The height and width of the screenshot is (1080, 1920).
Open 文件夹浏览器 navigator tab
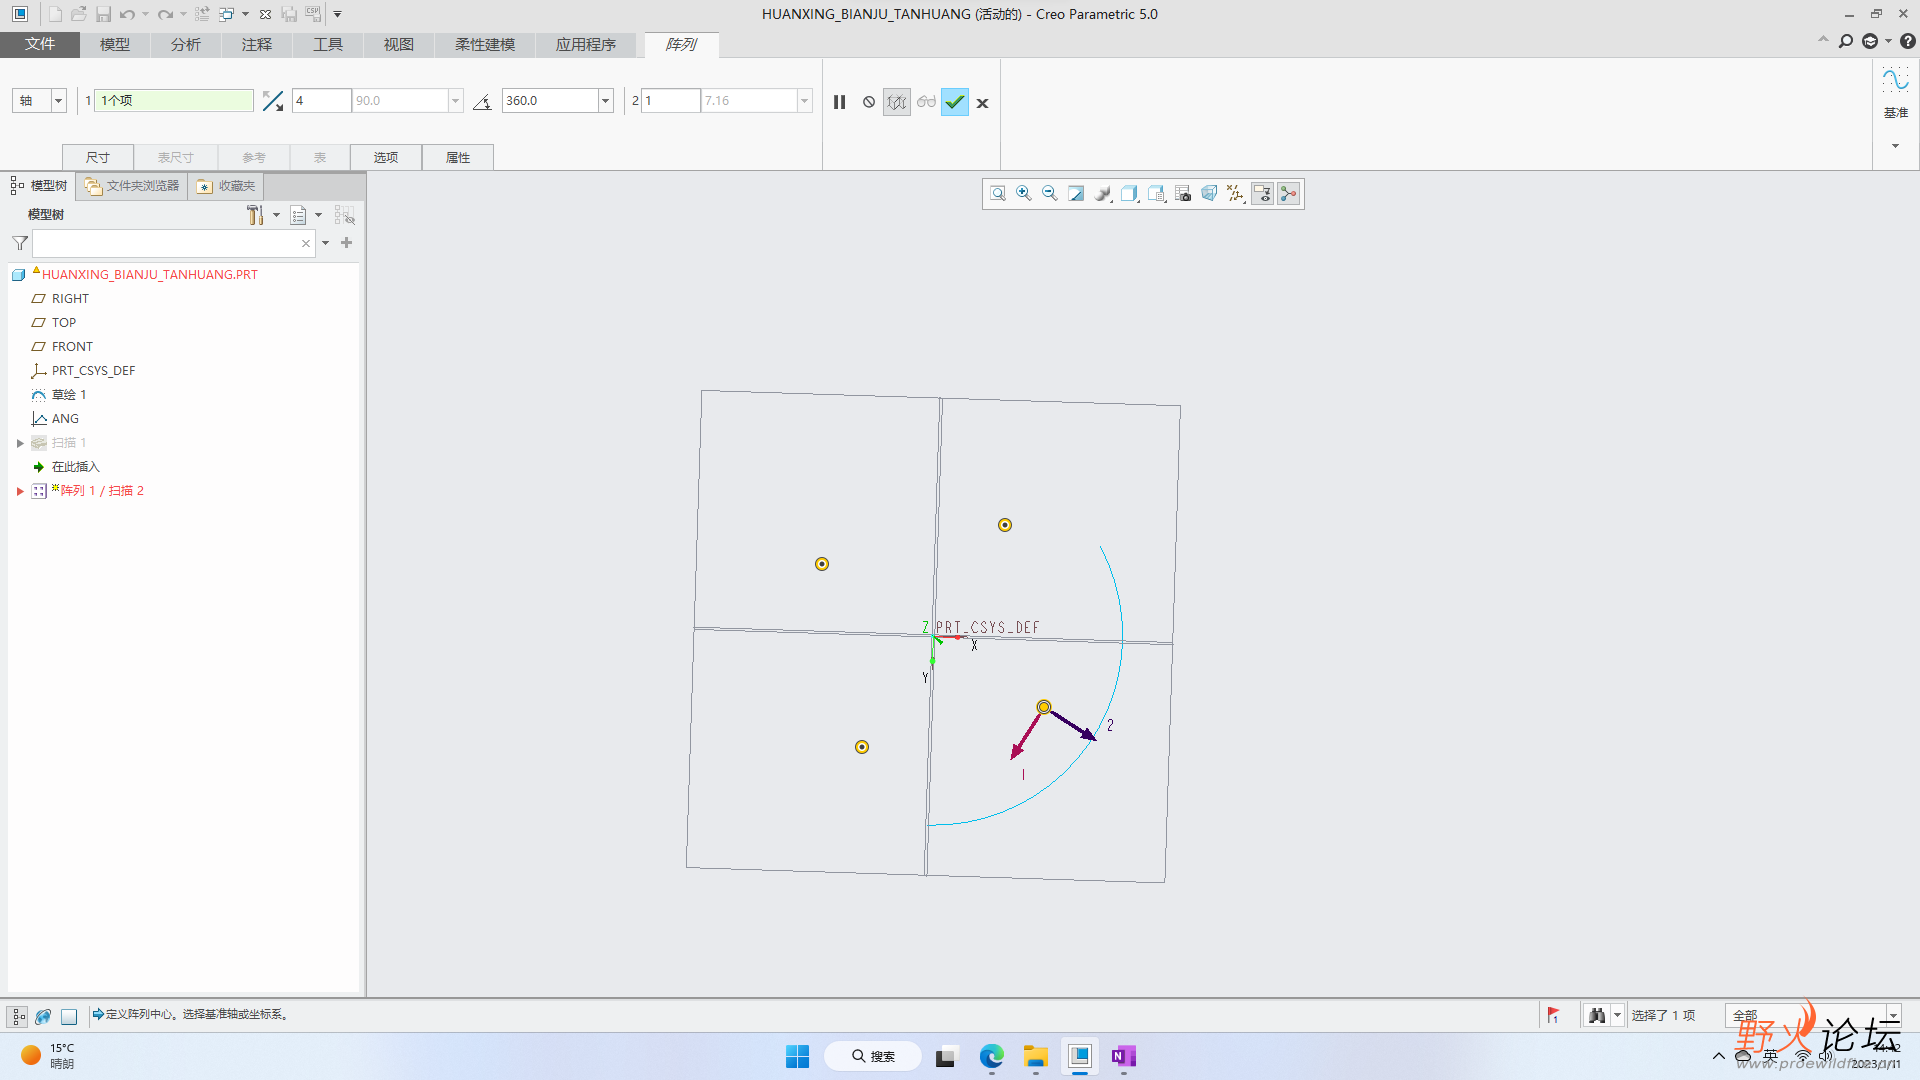(132, 186)
